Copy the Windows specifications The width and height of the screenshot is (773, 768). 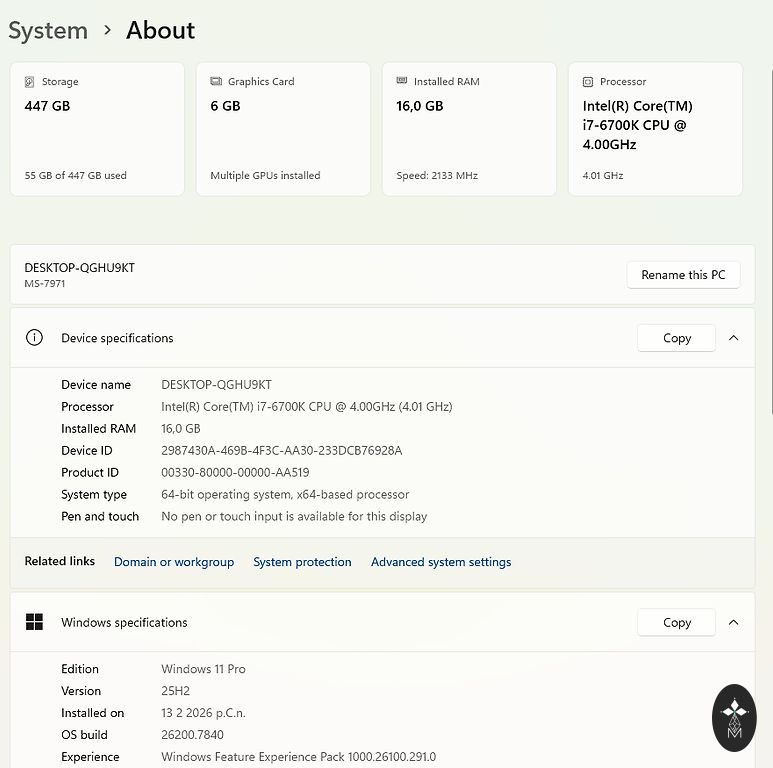[x=677, y=622]
